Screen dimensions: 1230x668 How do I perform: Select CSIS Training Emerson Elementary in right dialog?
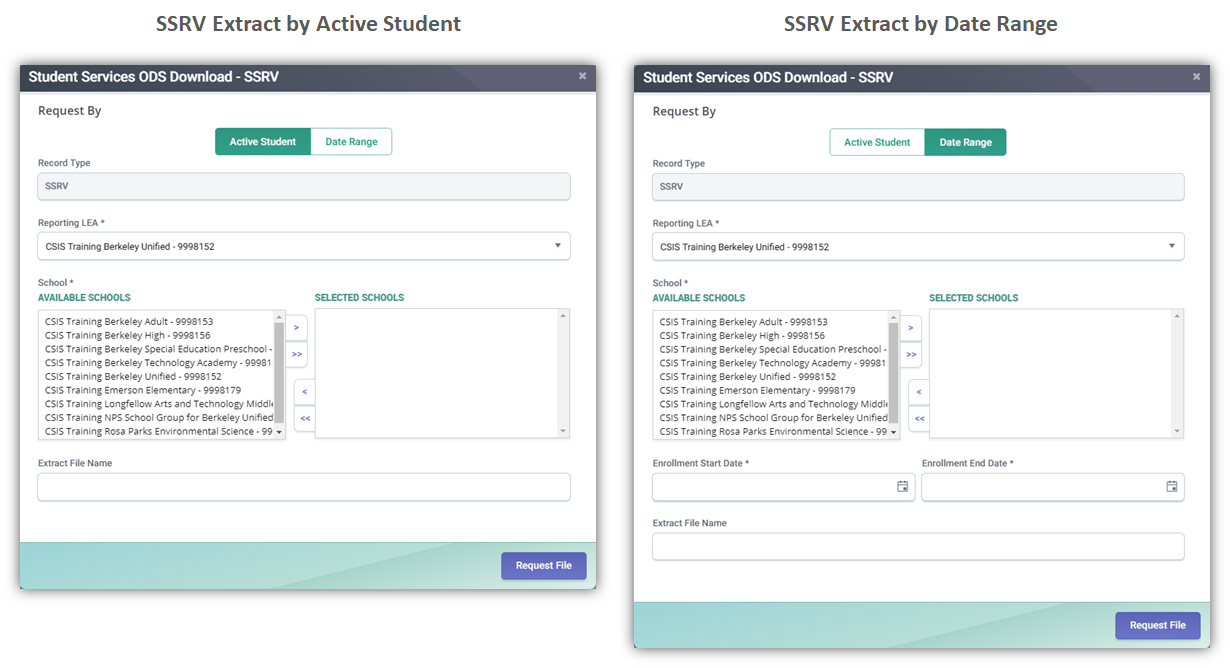758,391
